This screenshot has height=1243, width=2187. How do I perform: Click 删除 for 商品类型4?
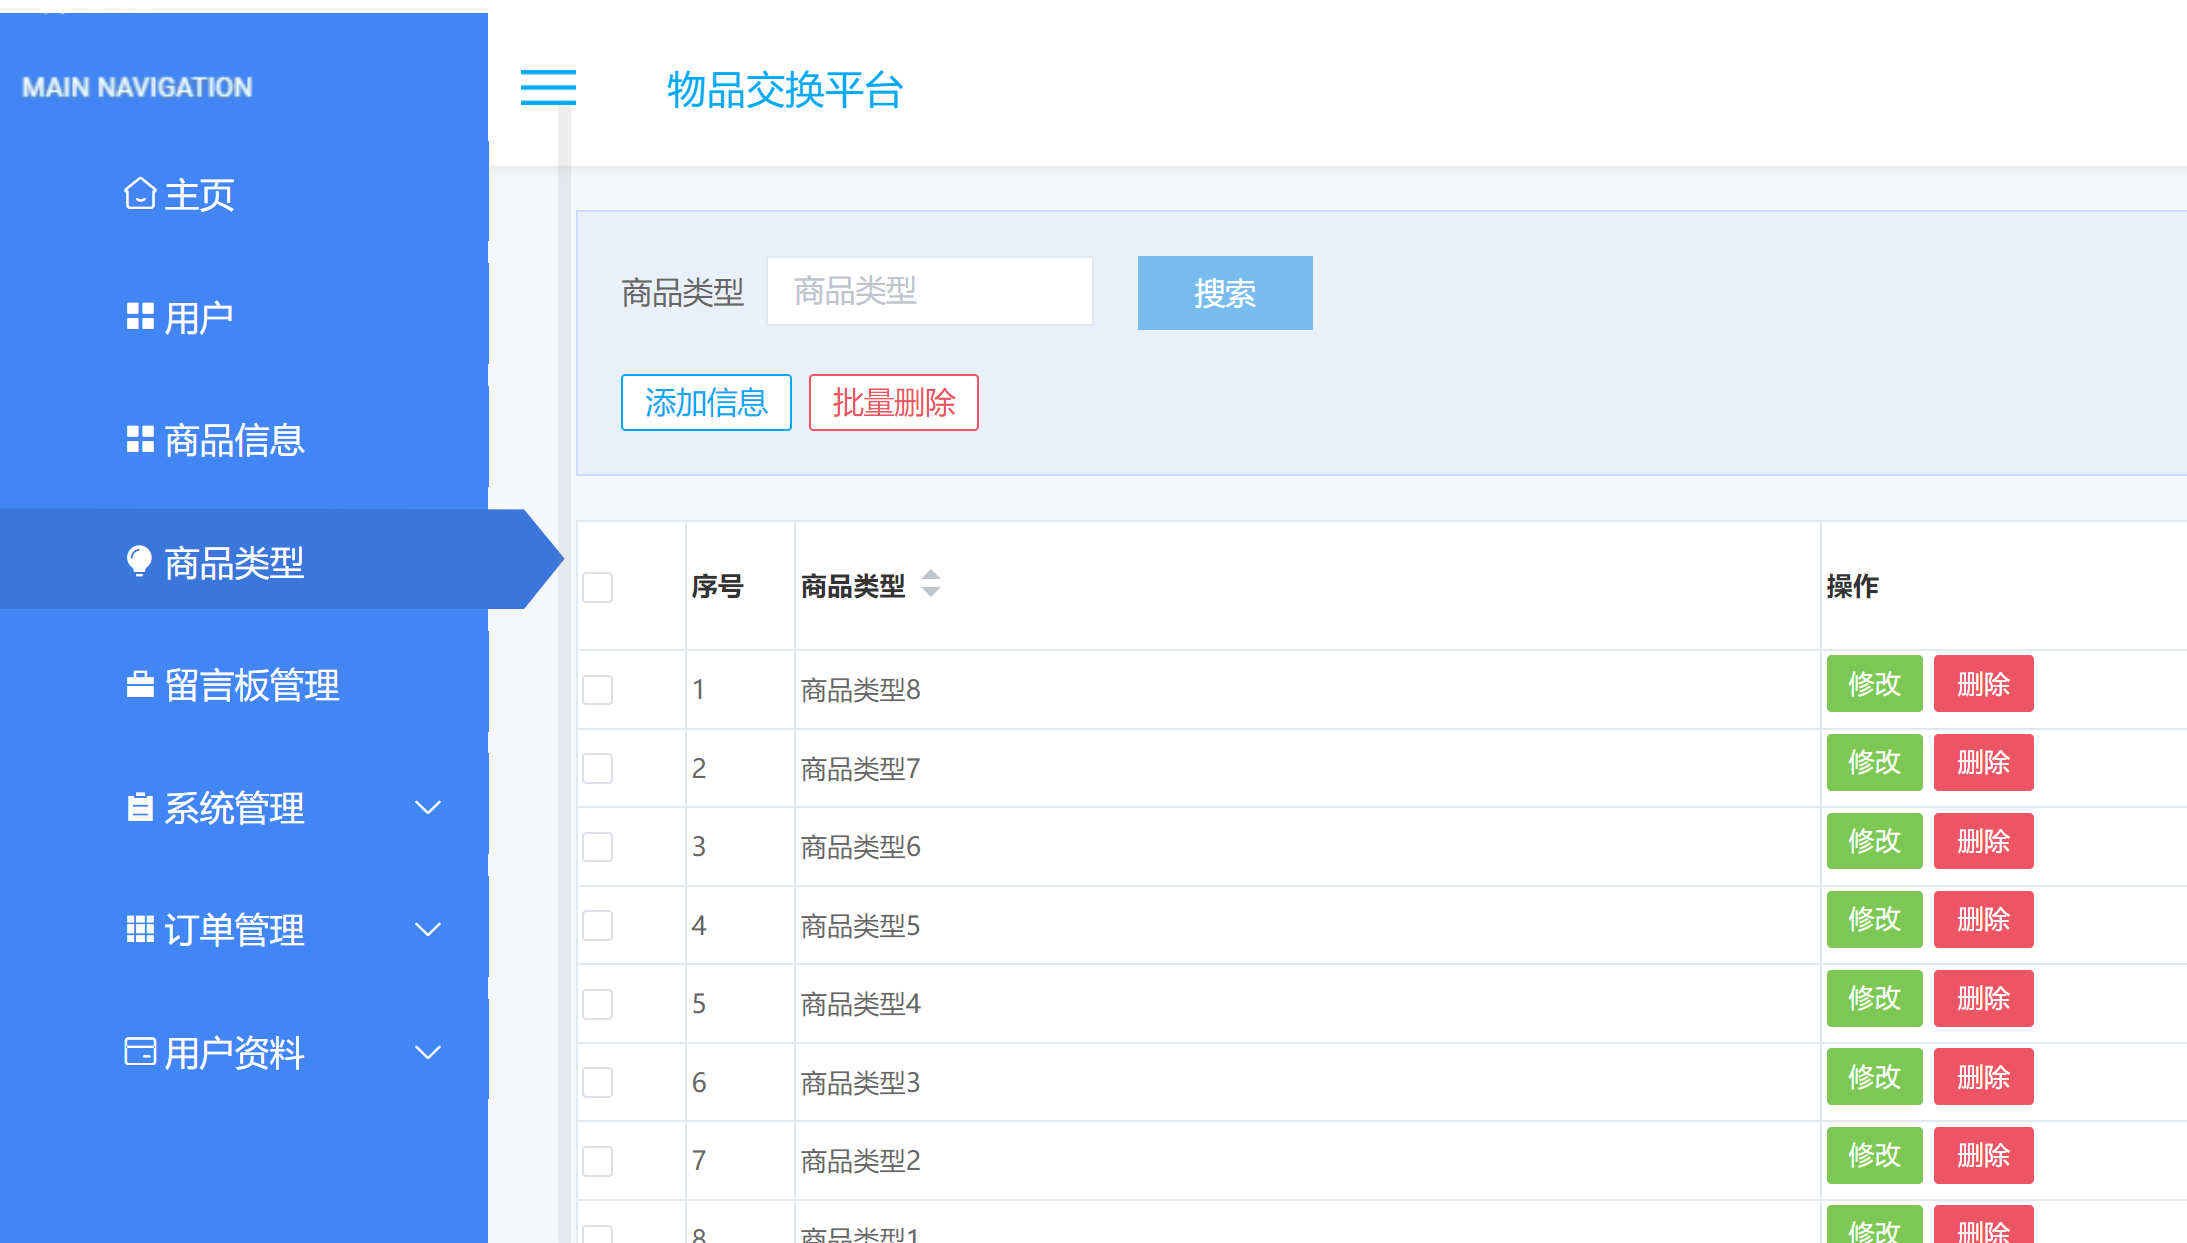[x=1984, y=998]
